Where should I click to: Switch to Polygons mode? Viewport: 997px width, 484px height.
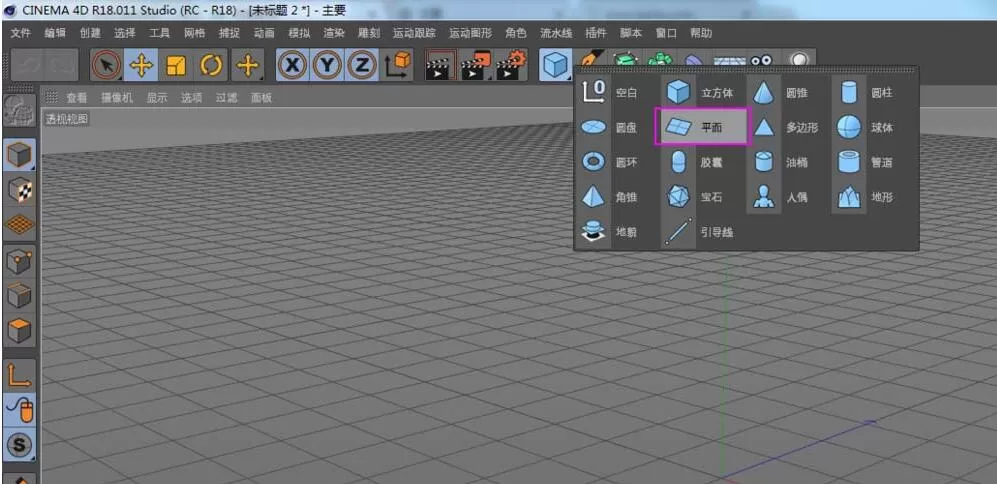[19, 331]
